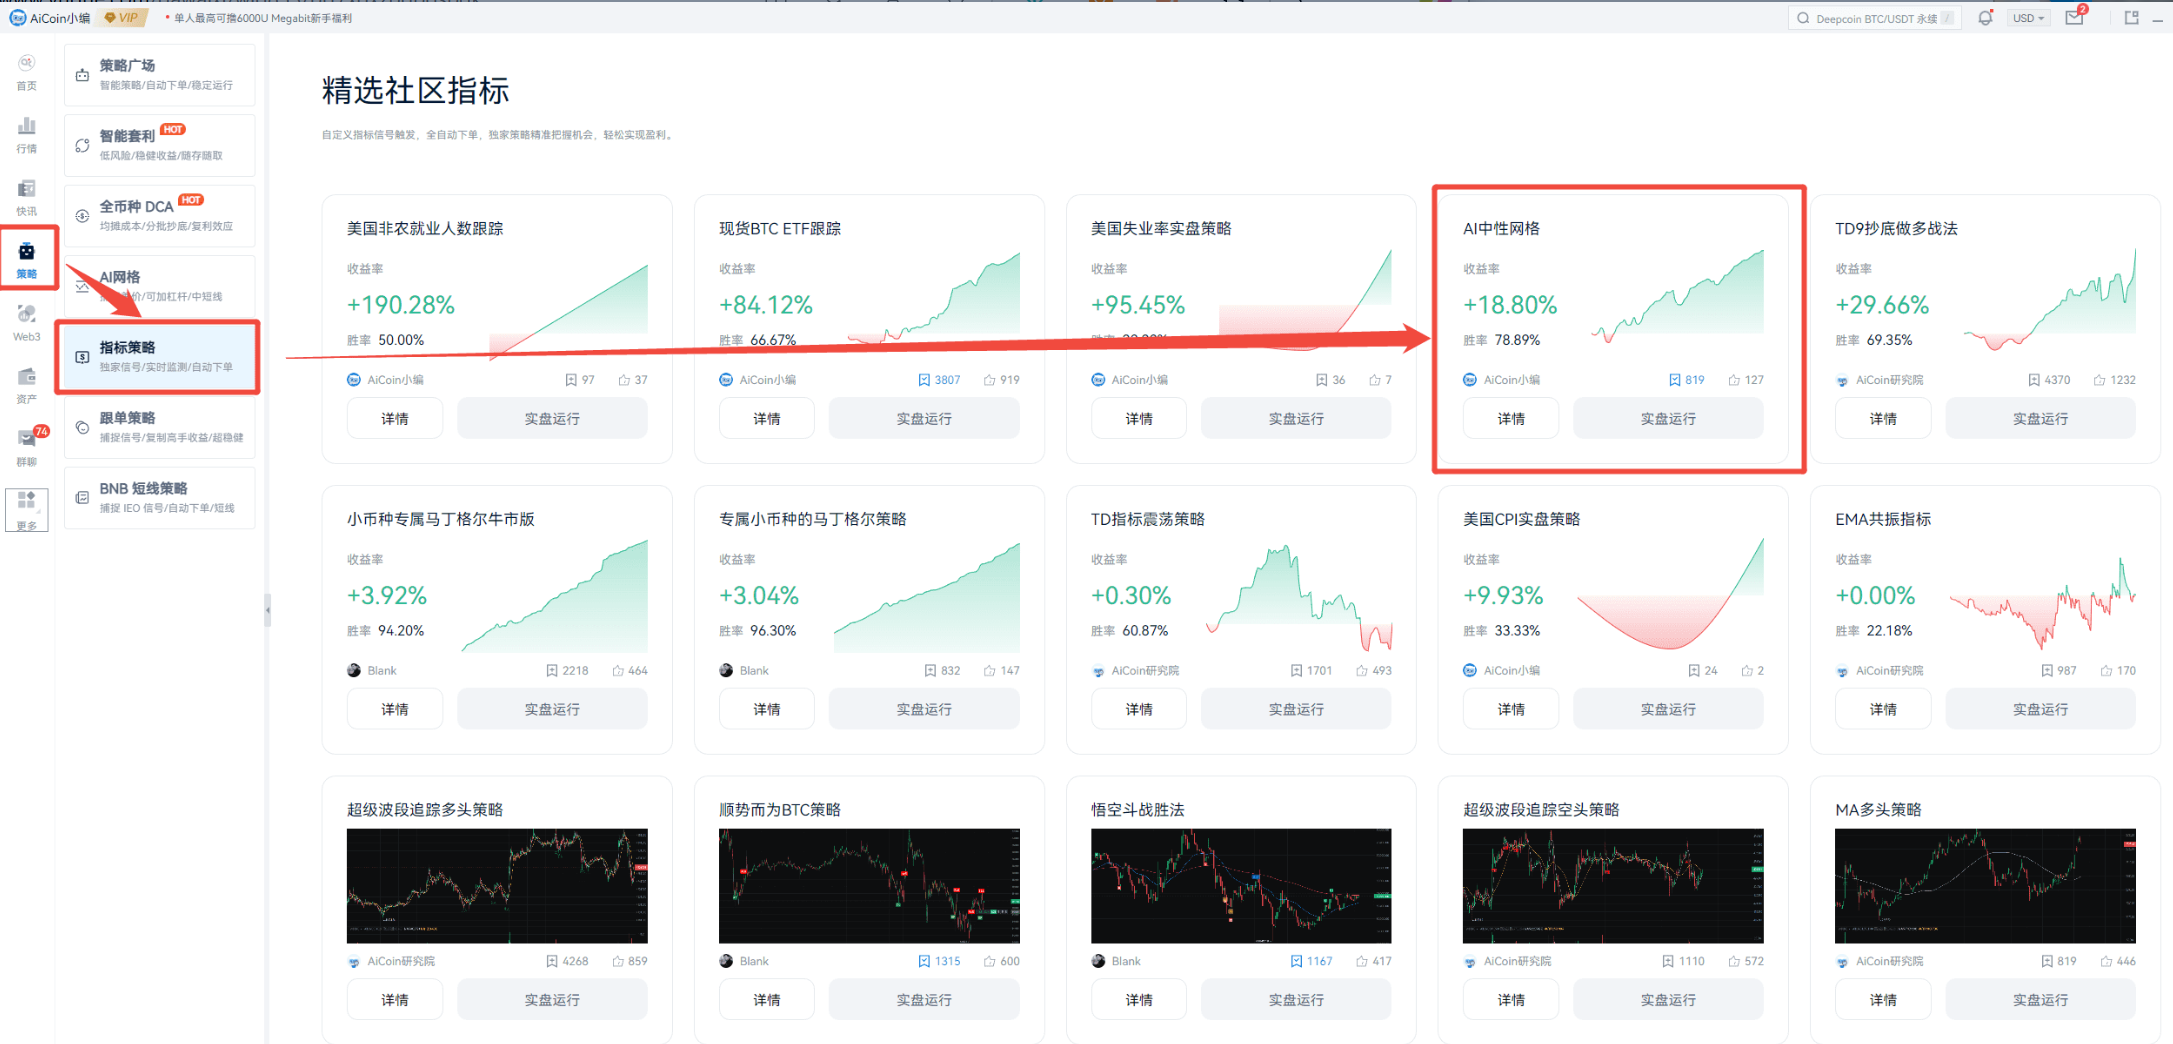The width and height of the screenshot is (2173, 1044).
Task: Select the 指标策略 menu item
Action: 160,356
